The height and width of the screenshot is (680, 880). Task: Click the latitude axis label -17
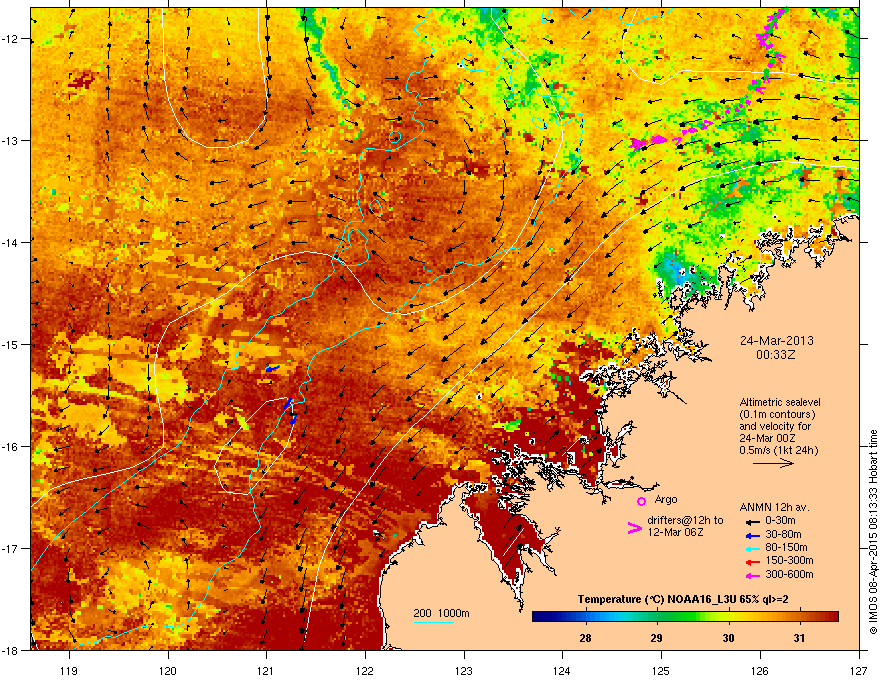click(x=11, y=549)
